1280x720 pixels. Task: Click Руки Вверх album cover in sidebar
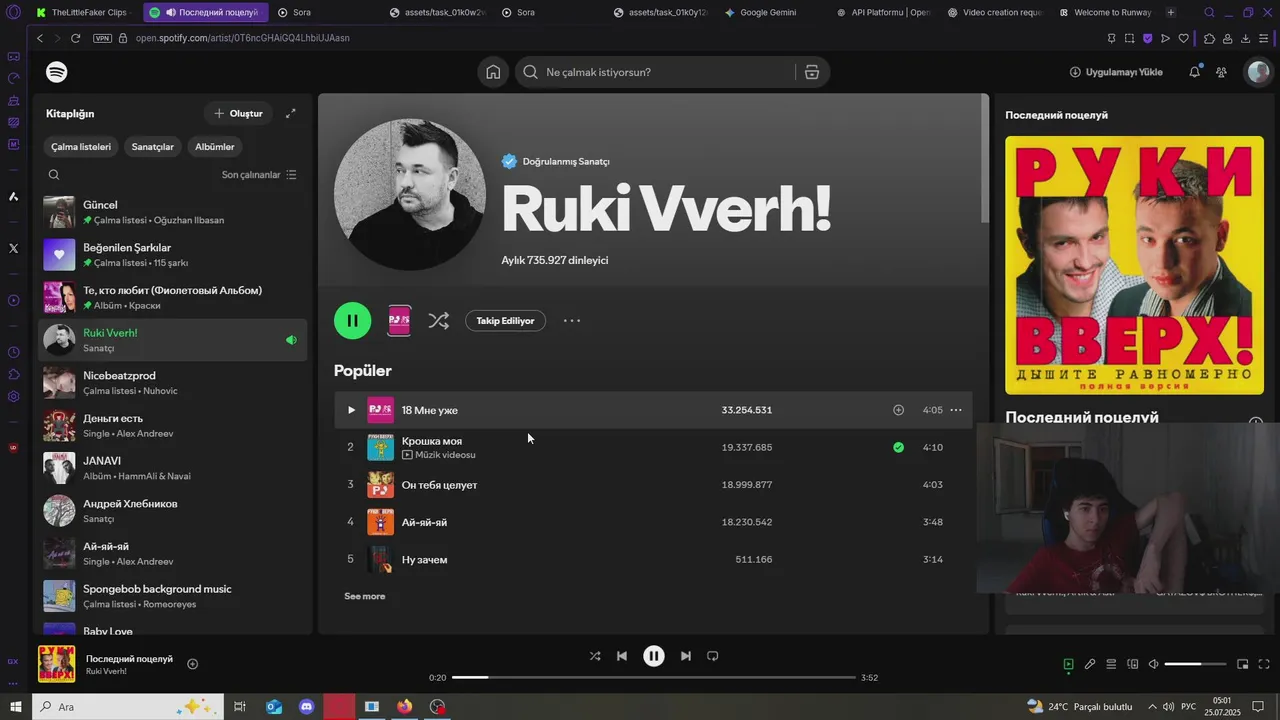click(x=1134, y=265)
